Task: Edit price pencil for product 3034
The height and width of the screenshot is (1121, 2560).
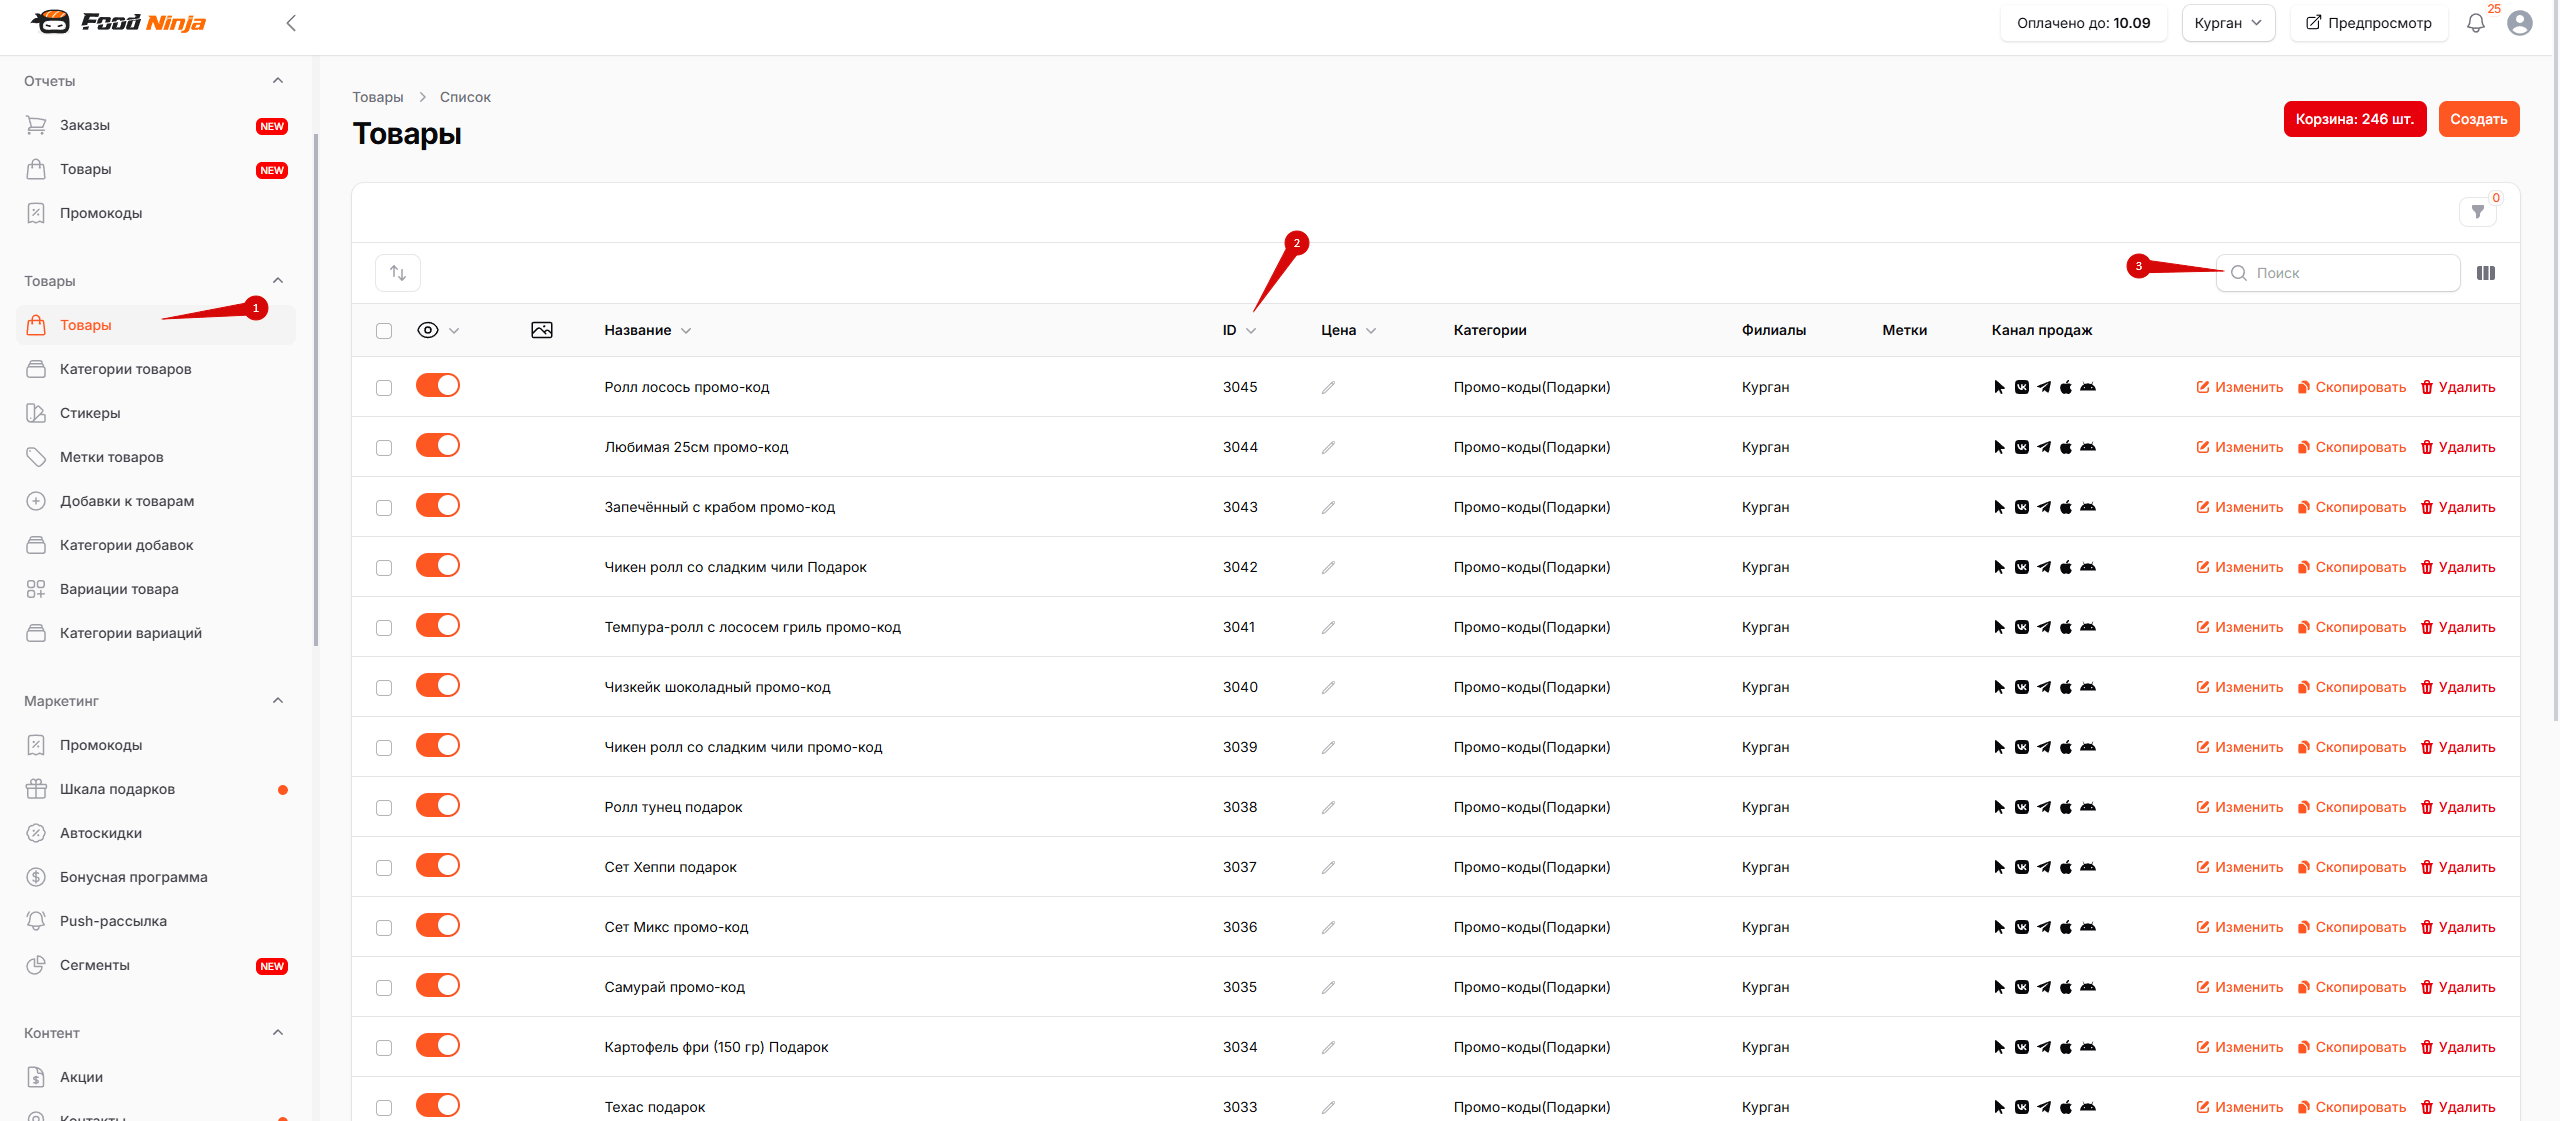Action: pyautogui.click(x=1328, y=1047)
